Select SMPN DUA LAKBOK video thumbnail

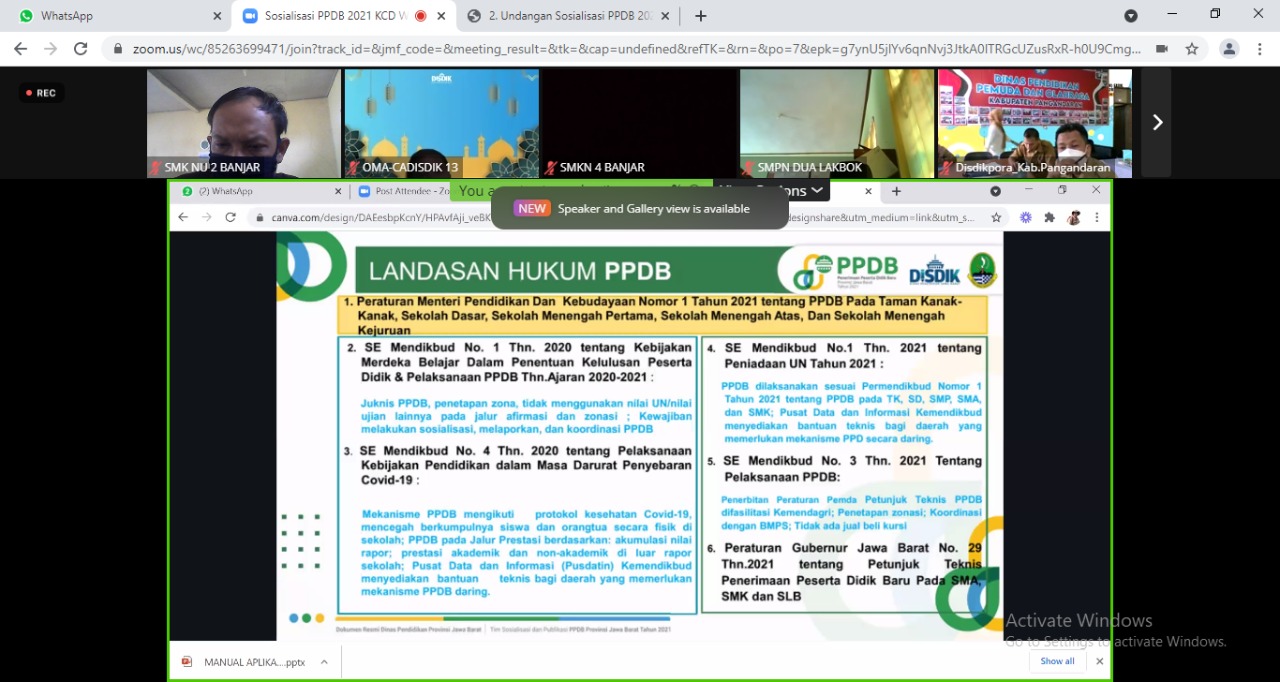pos(837,123)
